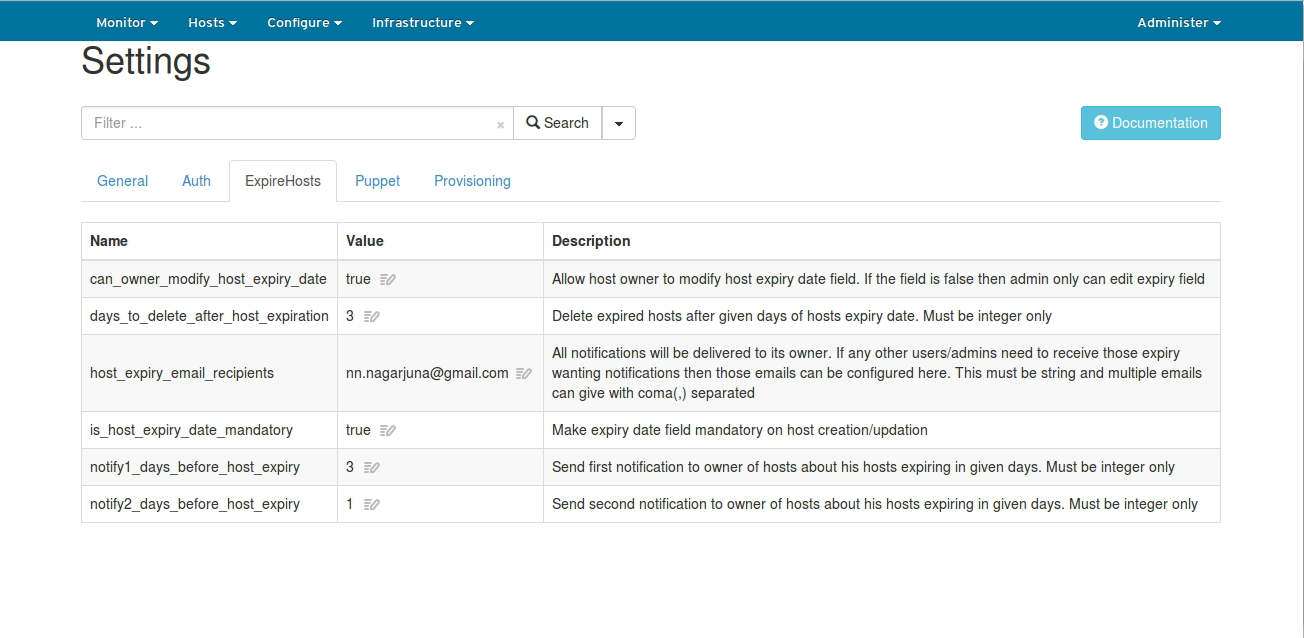Click the value 3 for notify1_days_before_host_expiry
The width and height of the screenshot is (1304, 638).
[350, 467]
